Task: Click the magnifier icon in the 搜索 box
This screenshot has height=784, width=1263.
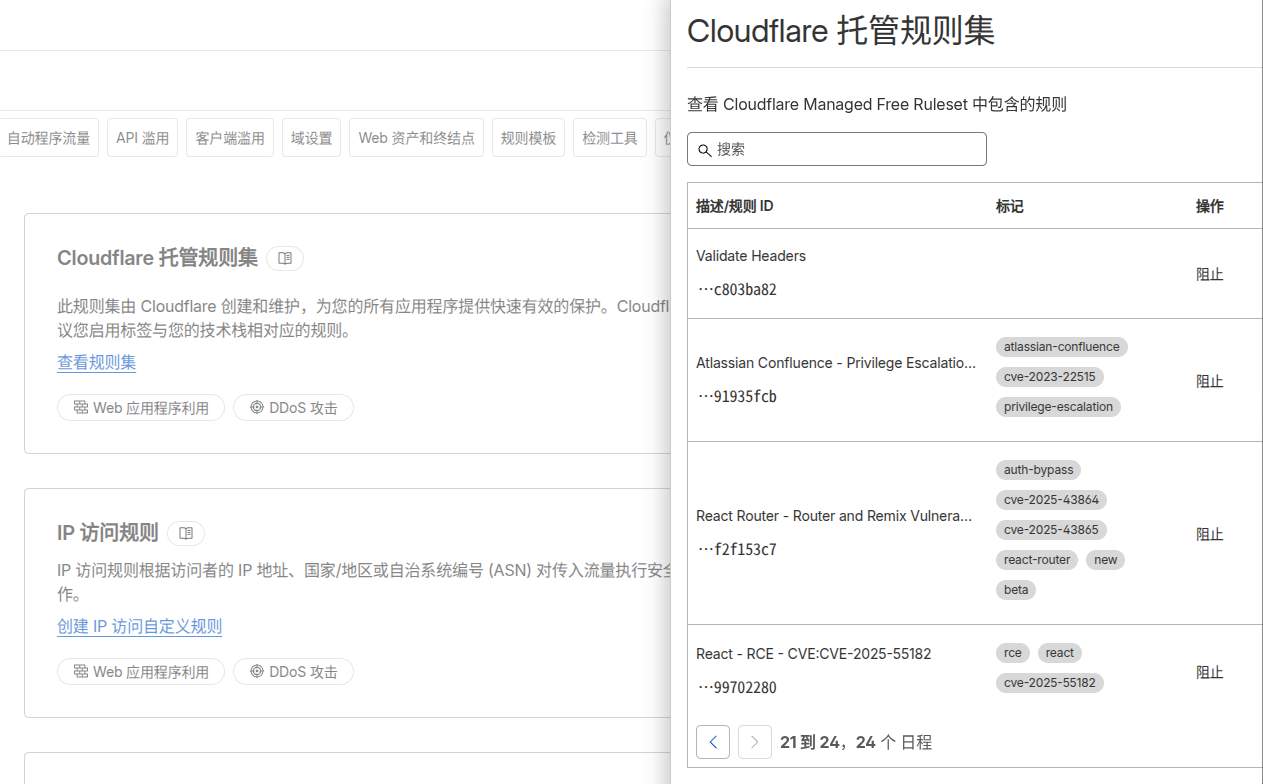Action: pyautogui.click(x=704, y=148)
